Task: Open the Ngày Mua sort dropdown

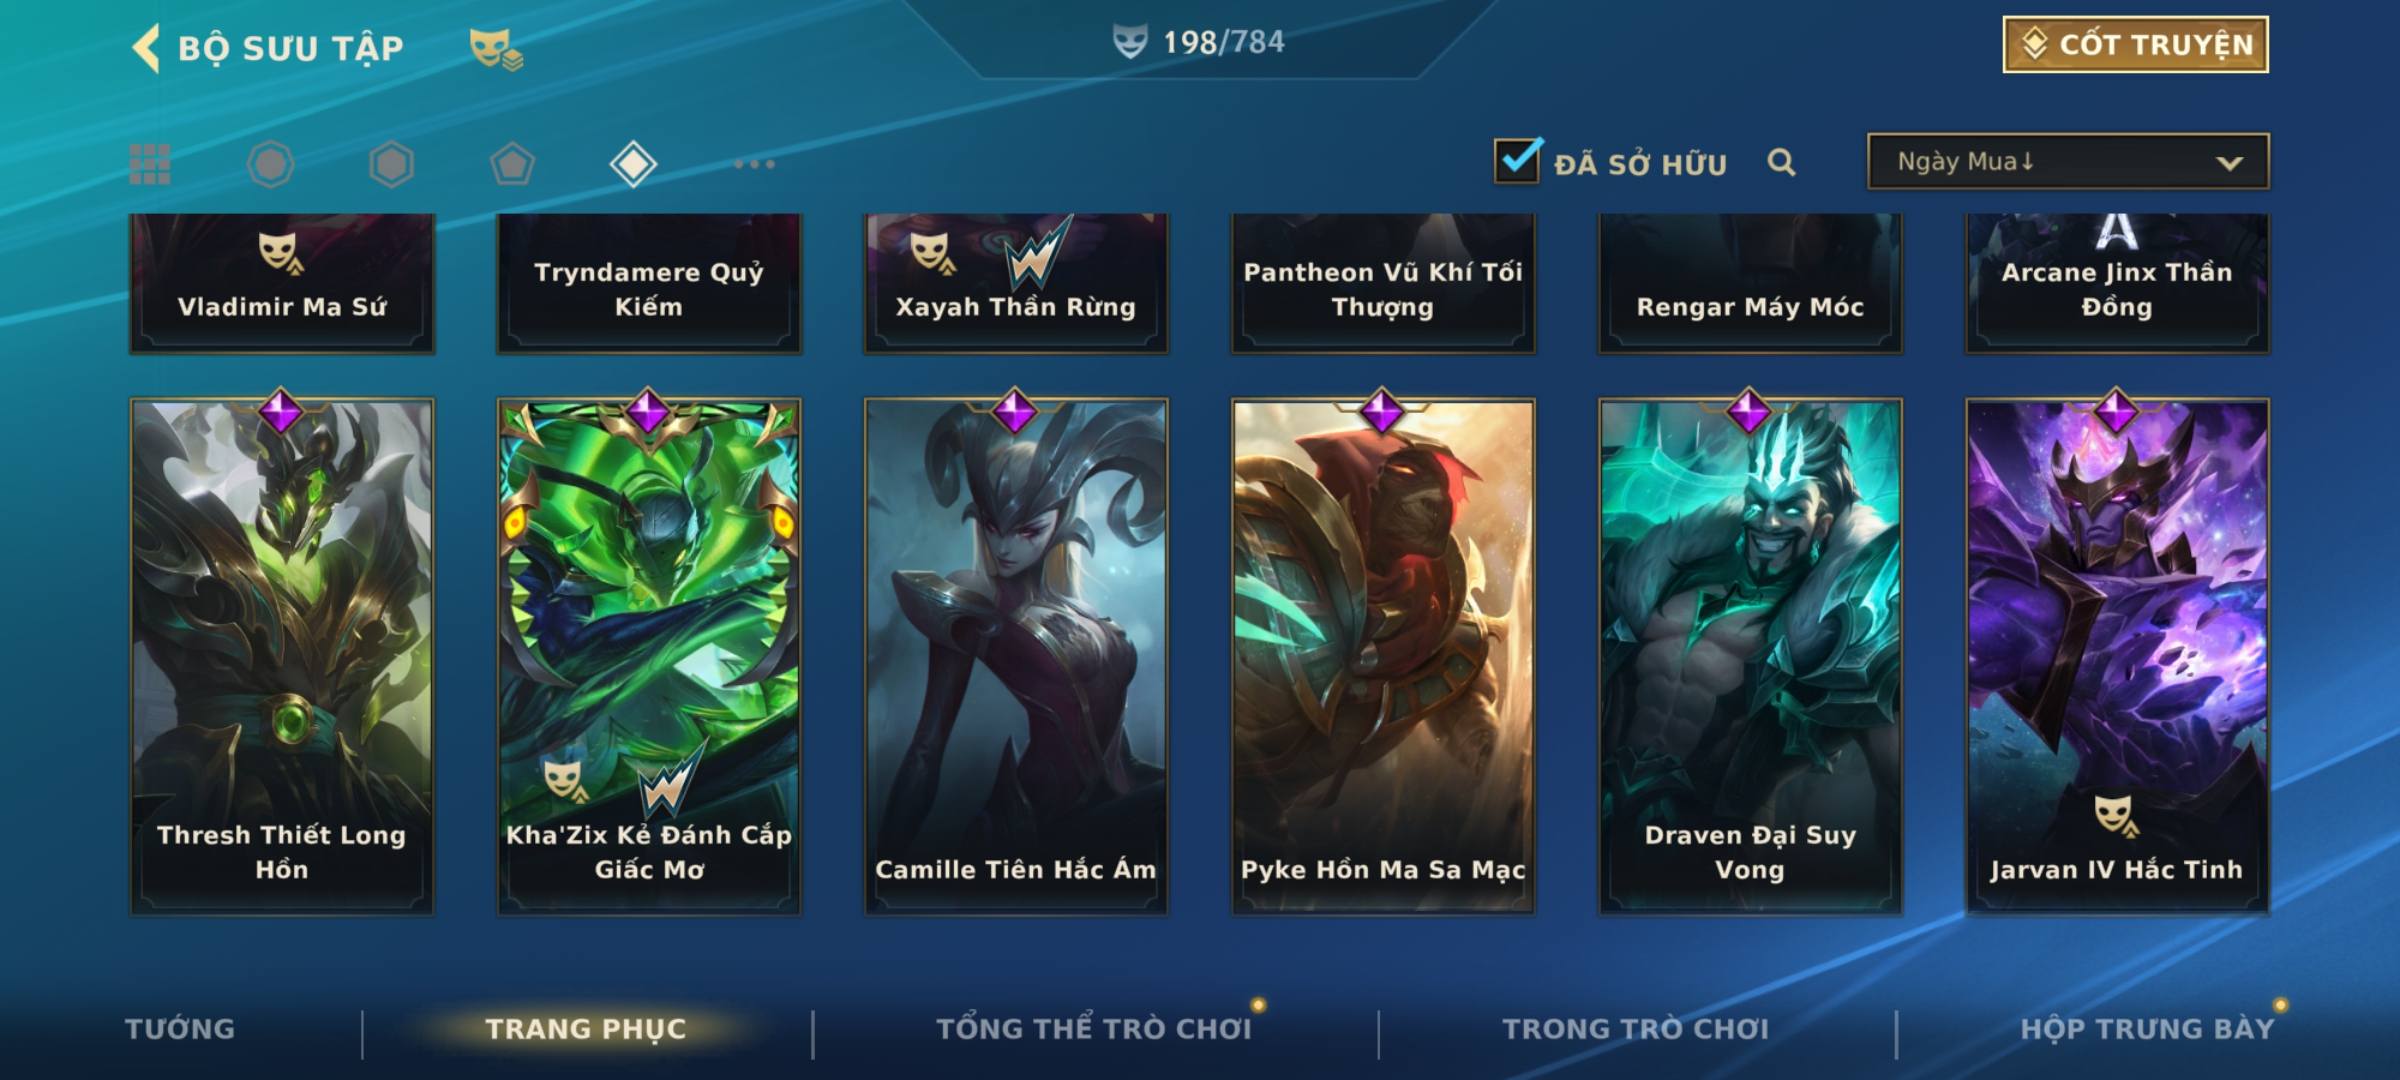Action: [x=2068, y=161]
